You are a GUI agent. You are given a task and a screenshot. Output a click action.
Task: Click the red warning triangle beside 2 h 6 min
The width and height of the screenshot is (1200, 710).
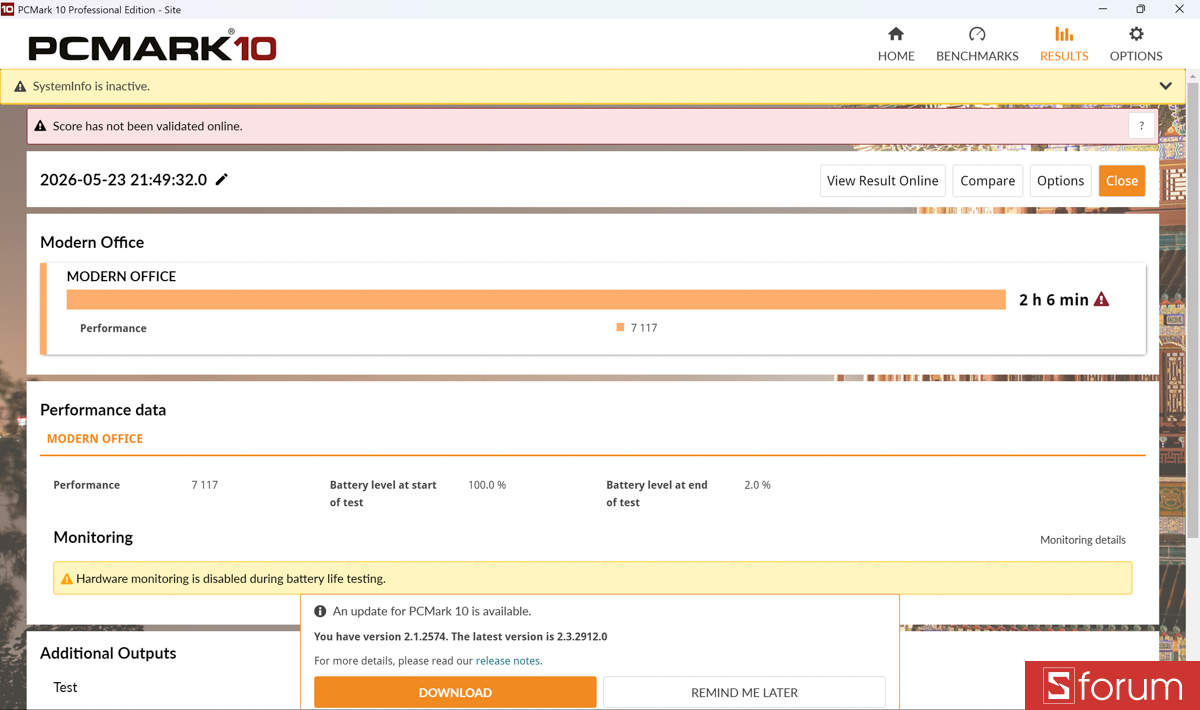click(x=1102, y=299)
